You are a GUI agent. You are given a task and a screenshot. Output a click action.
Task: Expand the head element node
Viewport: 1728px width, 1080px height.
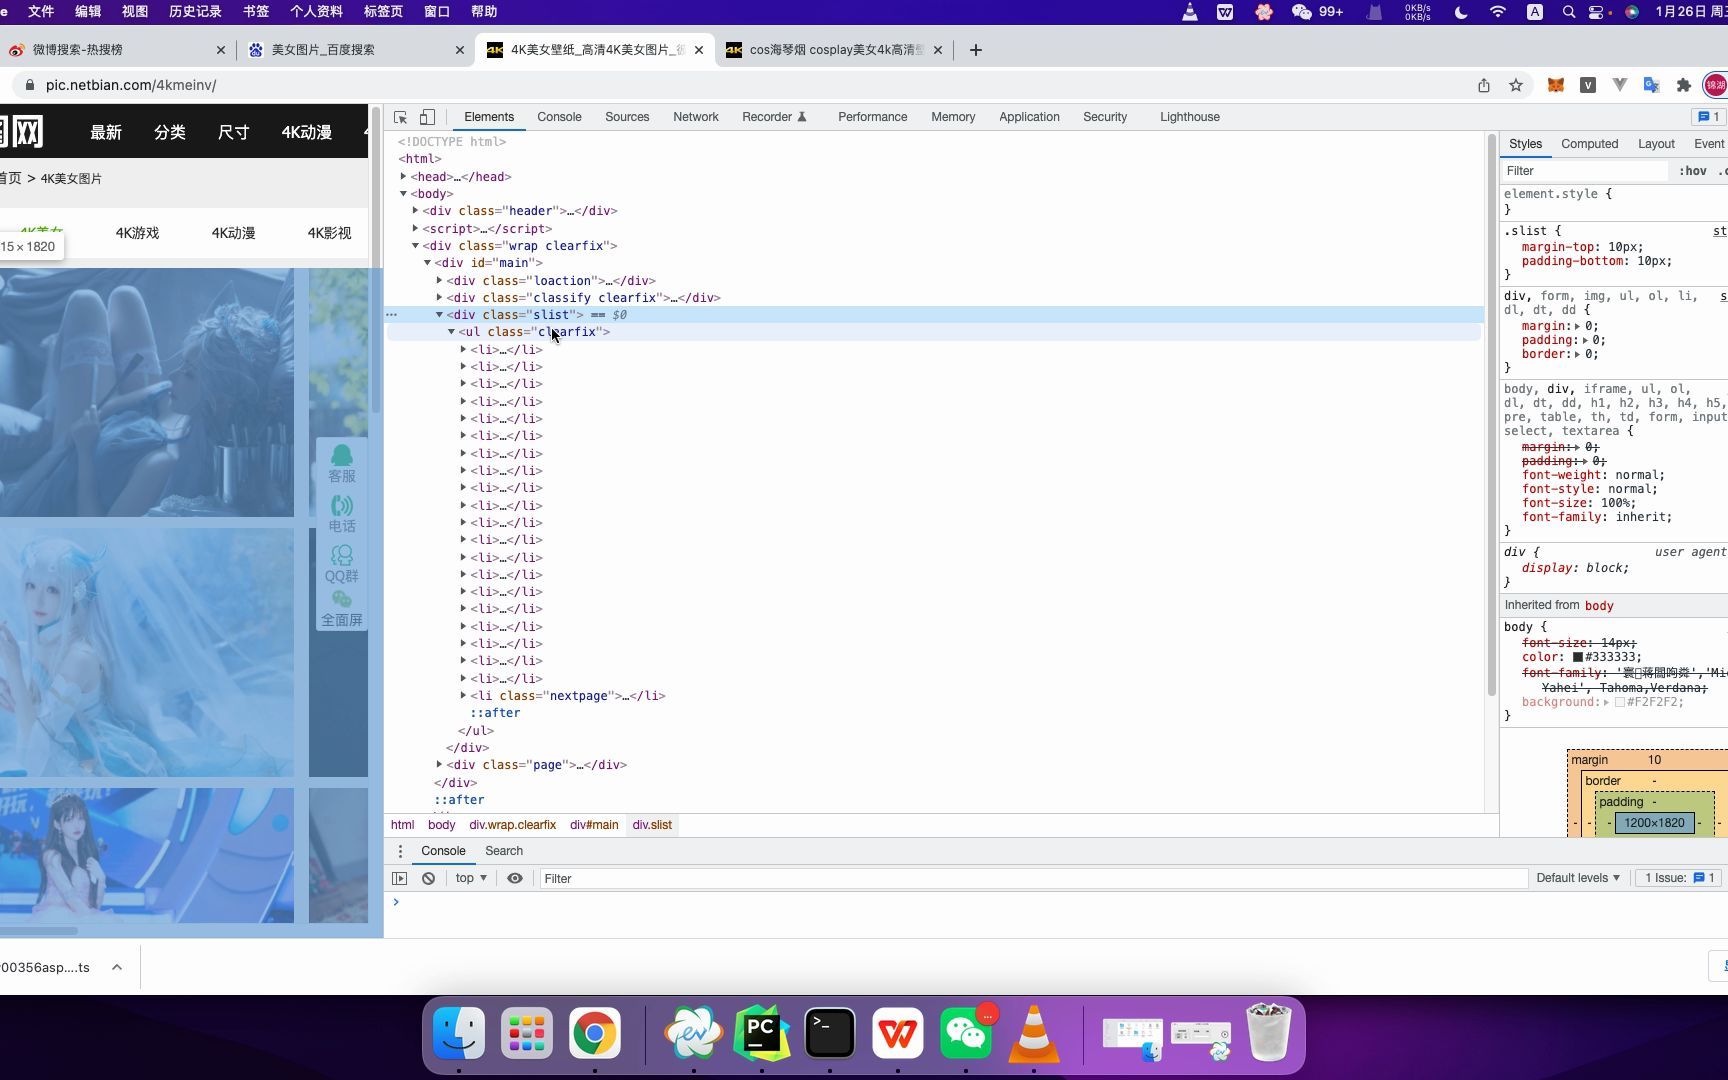point(404,177)
